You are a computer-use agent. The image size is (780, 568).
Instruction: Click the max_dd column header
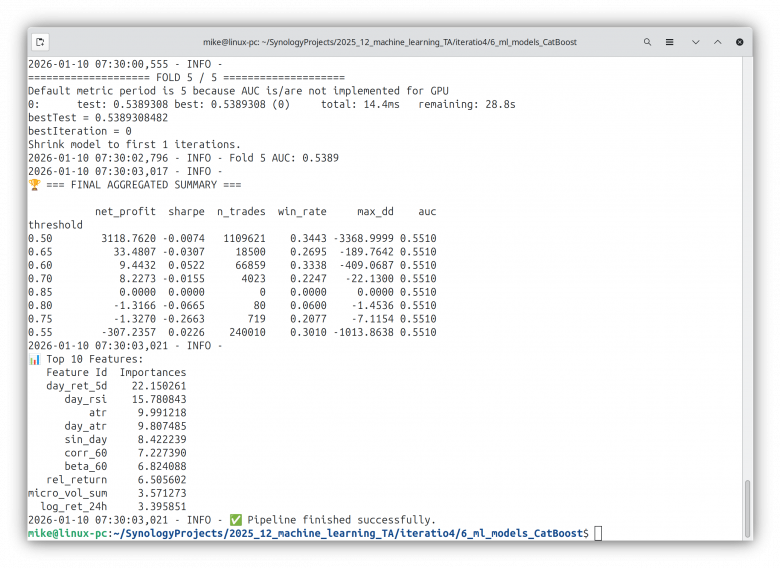(x=372, y=212)
